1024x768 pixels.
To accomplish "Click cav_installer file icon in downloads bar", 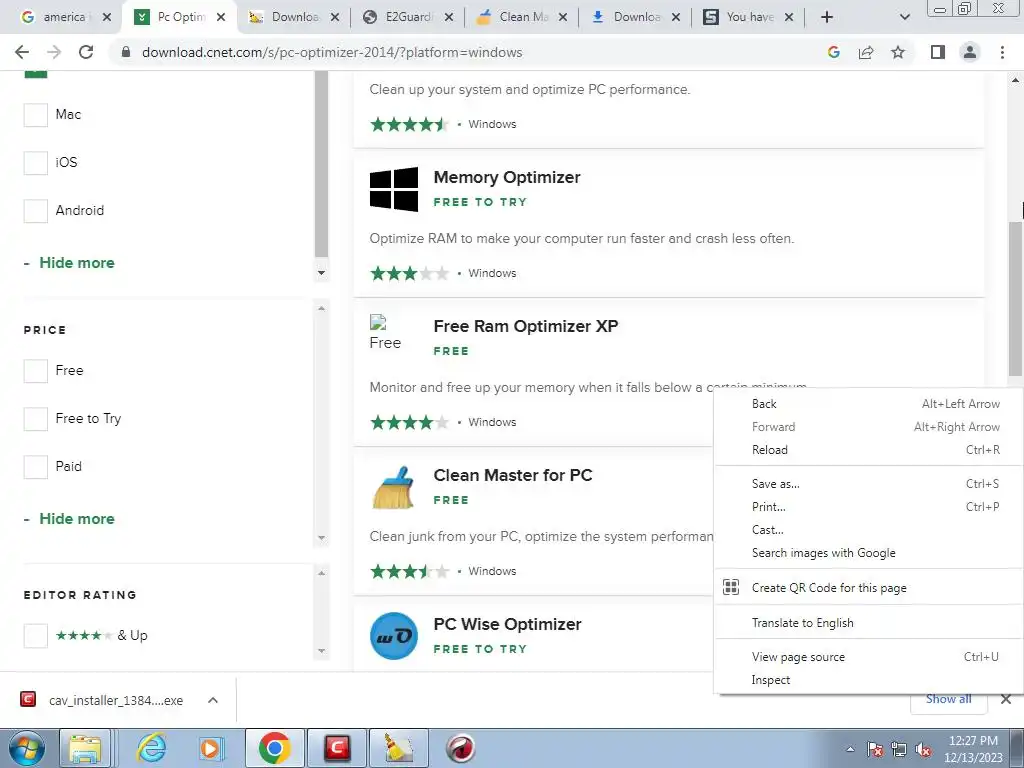I will (28, 699).
